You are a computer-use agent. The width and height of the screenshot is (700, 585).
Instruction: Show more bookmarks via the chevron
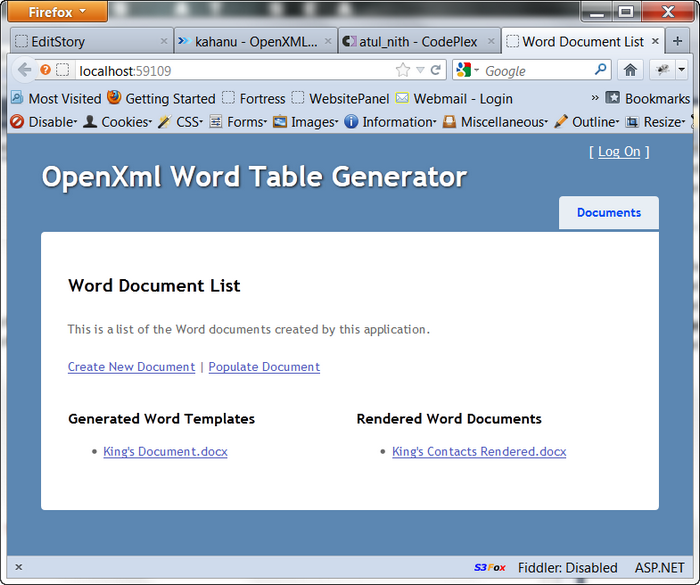[x=595, y=97]
